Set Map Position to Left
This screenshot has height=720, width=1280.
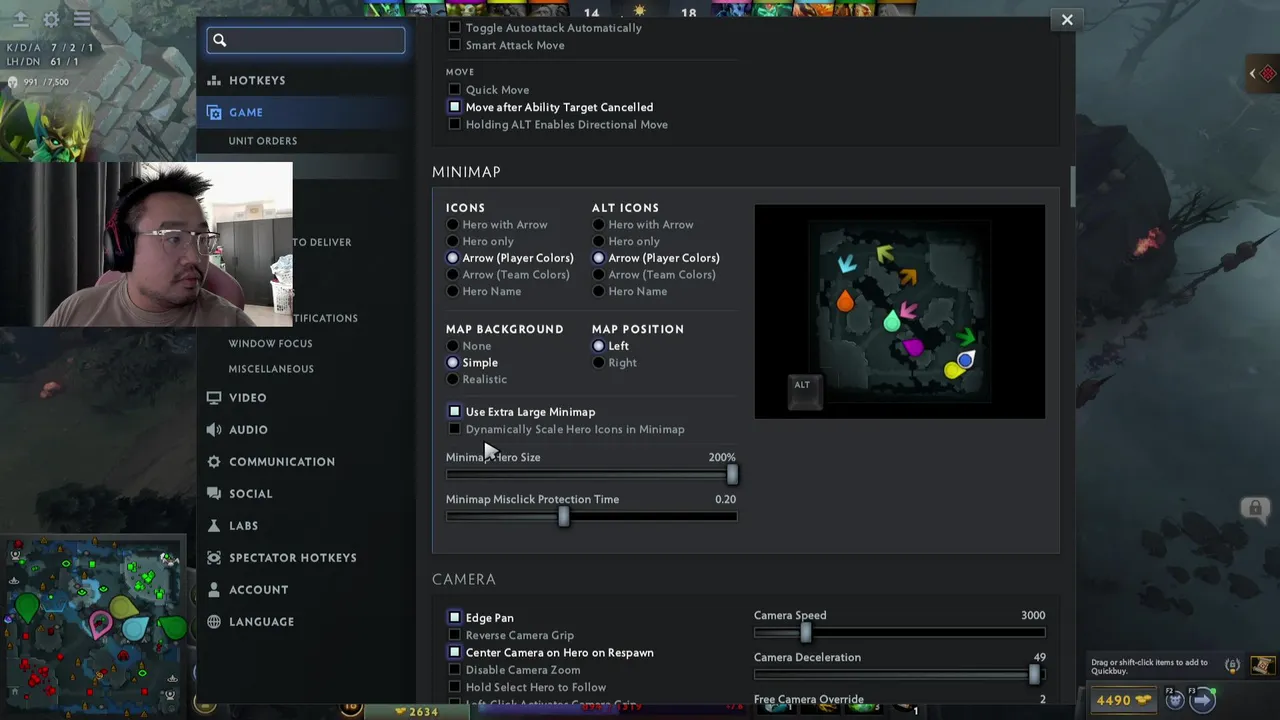pyautogui.click(x=599, y=345)
